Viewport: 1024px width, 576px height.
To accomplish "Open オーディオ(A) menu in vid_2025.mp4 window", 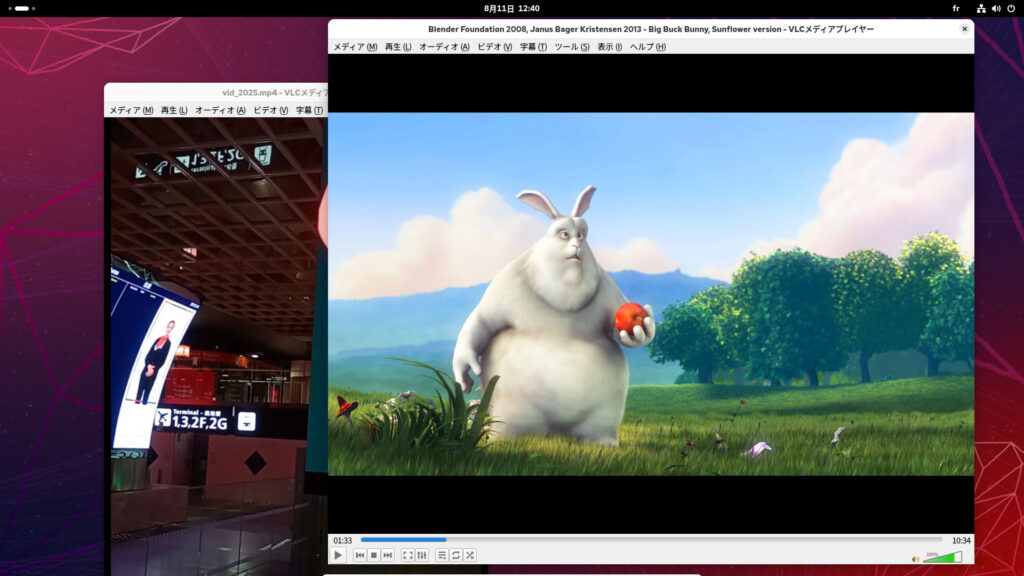I will point(220,110).
